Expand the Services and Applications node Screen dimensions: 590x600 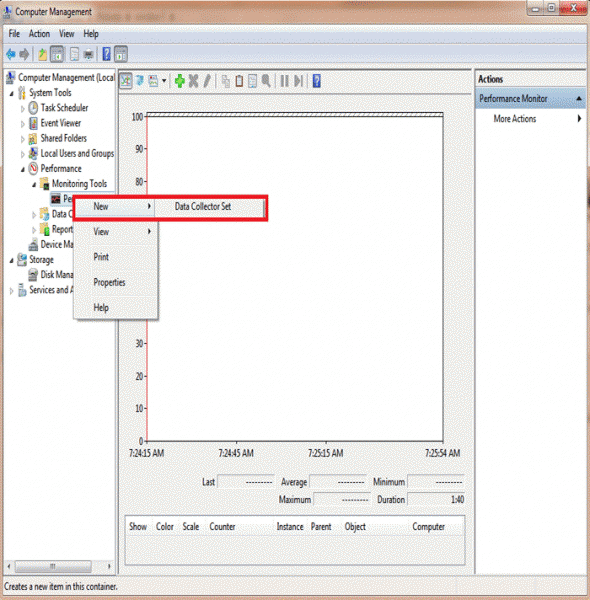[x=11, y=291]
